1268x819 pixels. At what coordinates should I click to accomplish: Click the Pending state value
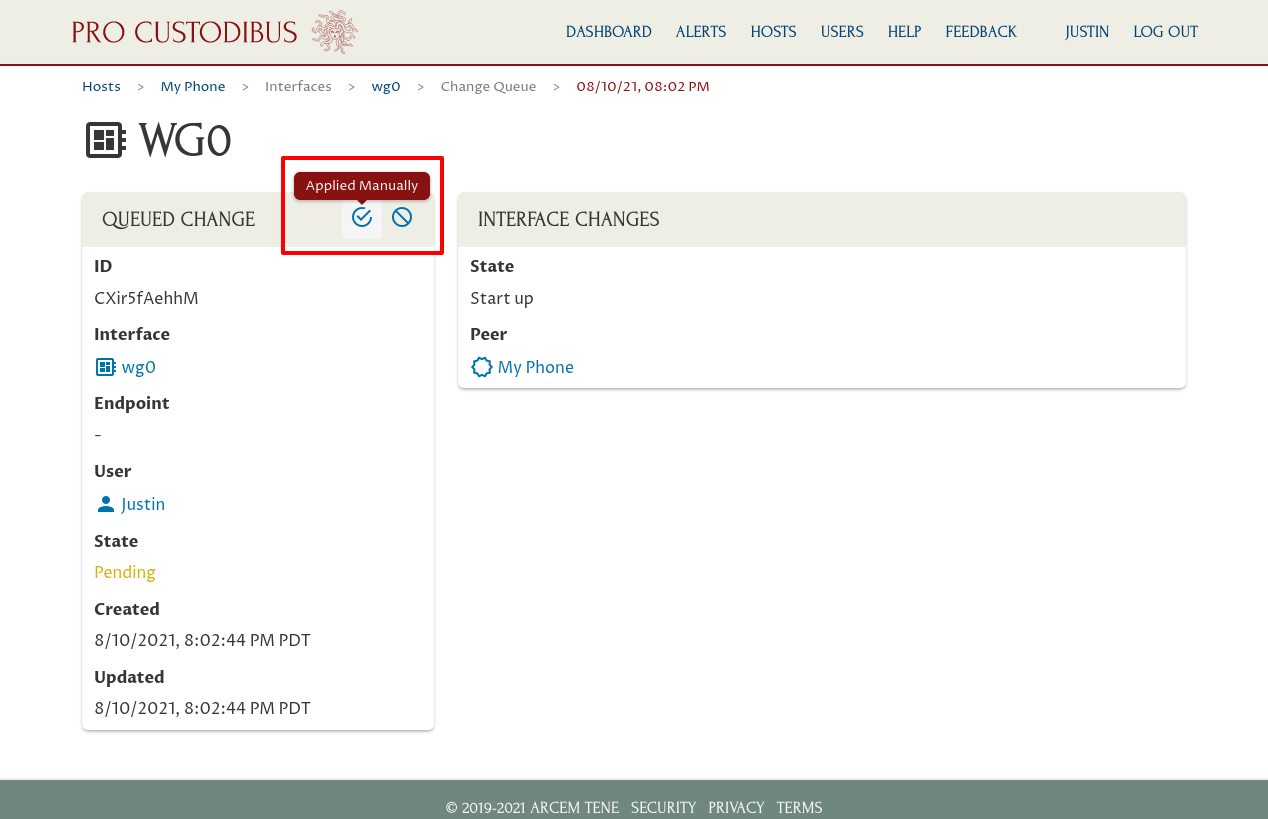click(x=125, y=572)
